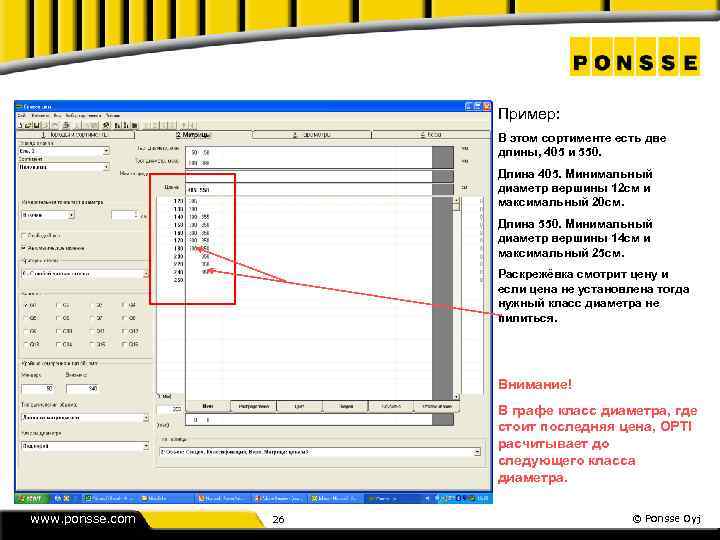Viewport: 720px width, 540px height.
Task: Open tab number 1 of the assortment window
Action: 75,135
